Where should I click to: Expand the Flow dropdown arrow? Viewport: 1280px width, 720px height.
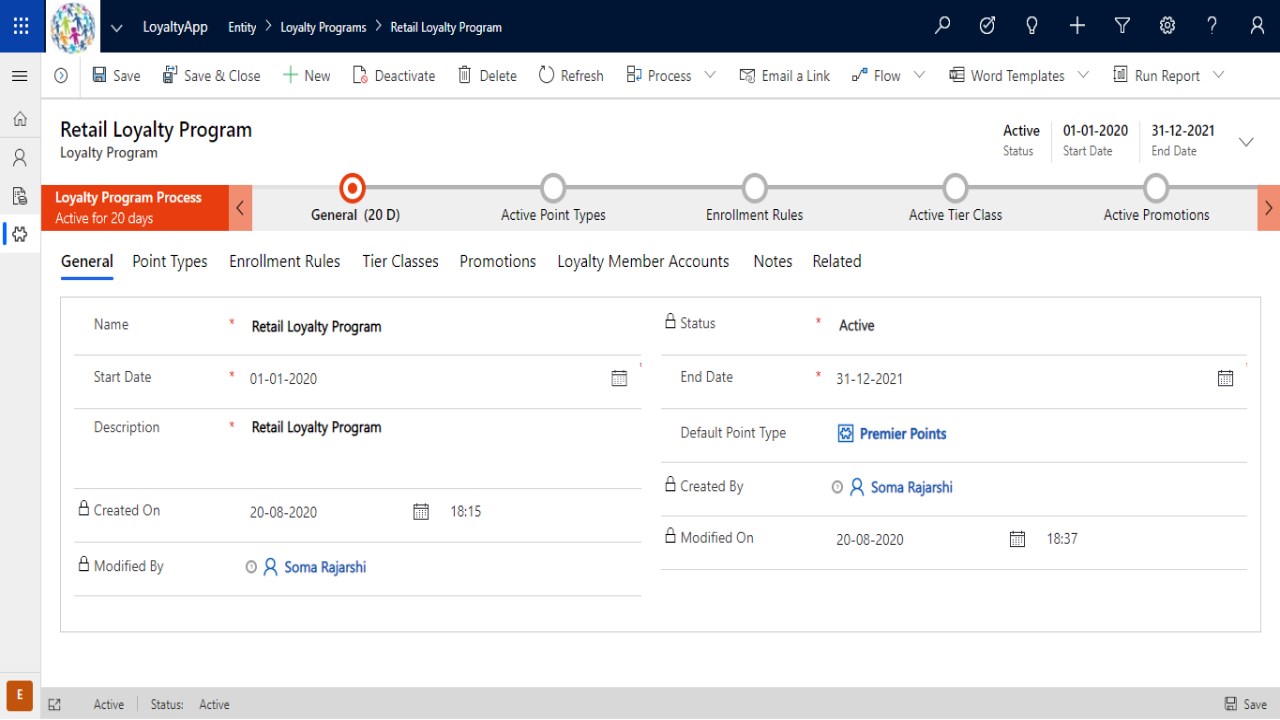(919, 75)
